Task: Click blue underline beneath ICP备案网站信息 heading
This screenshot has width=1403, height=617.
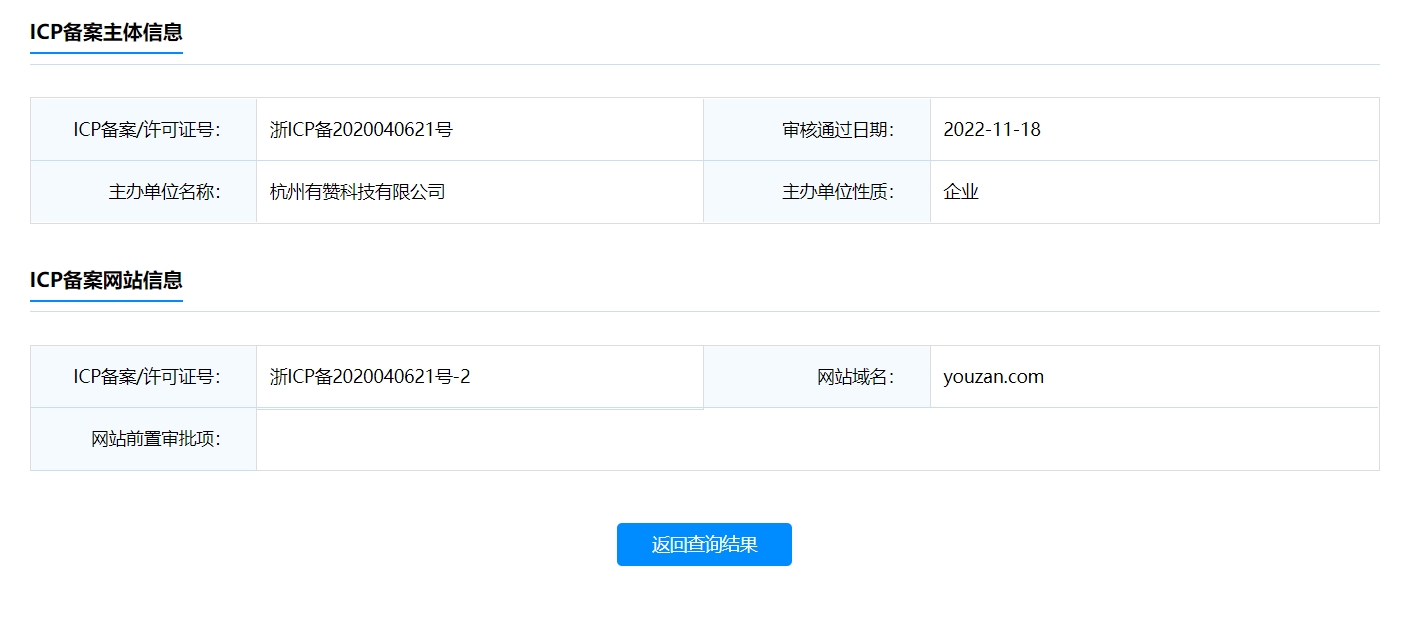Action: tap(106, 301)
